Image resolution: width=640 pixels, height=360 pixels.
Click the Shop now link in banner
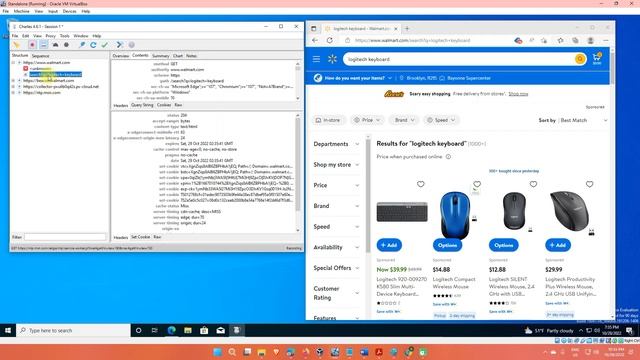click(518, 94)
